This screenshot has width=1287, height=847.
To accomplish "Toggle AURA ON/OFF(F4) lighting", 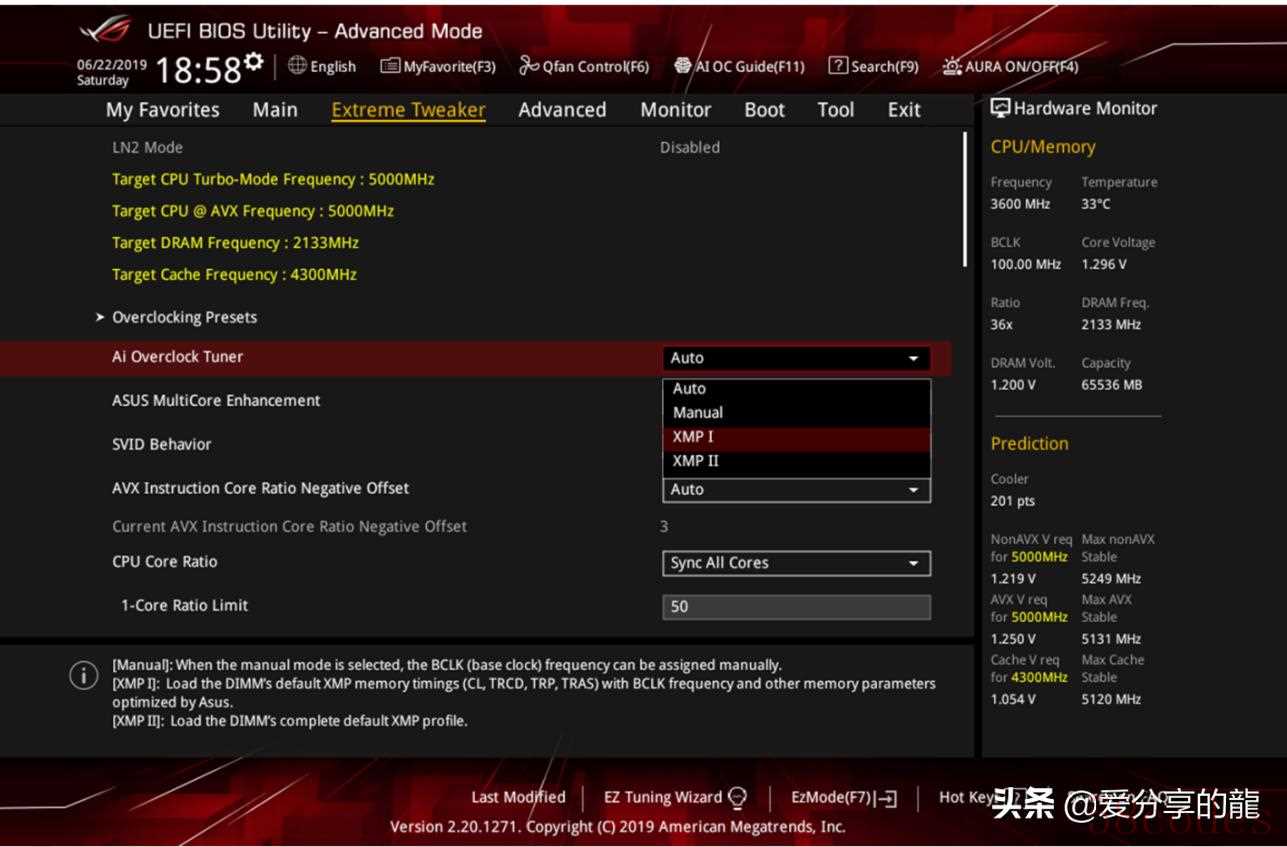I will tap(1011, 66).
